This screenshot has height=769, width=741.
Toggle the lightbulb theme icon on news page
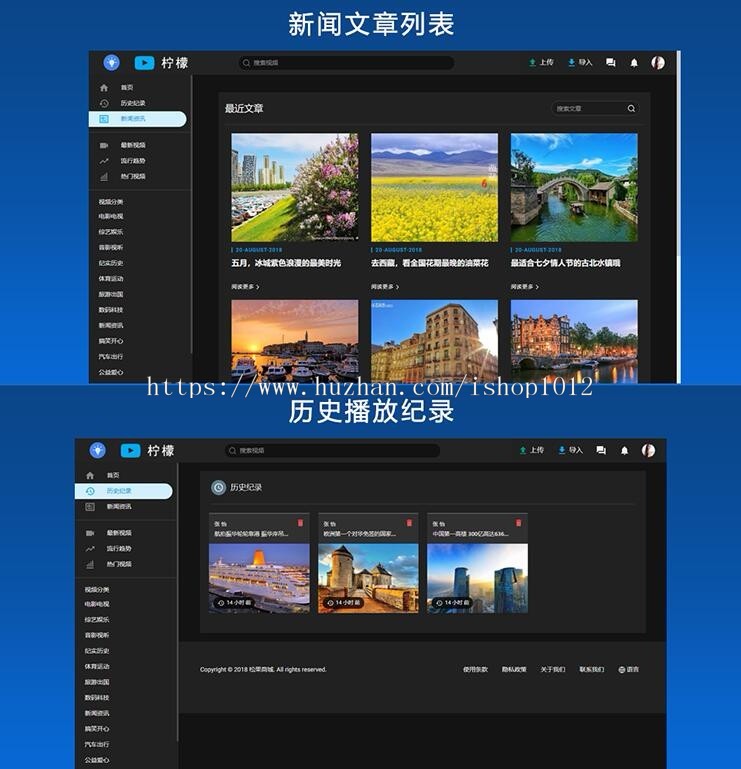click(111, 62)
